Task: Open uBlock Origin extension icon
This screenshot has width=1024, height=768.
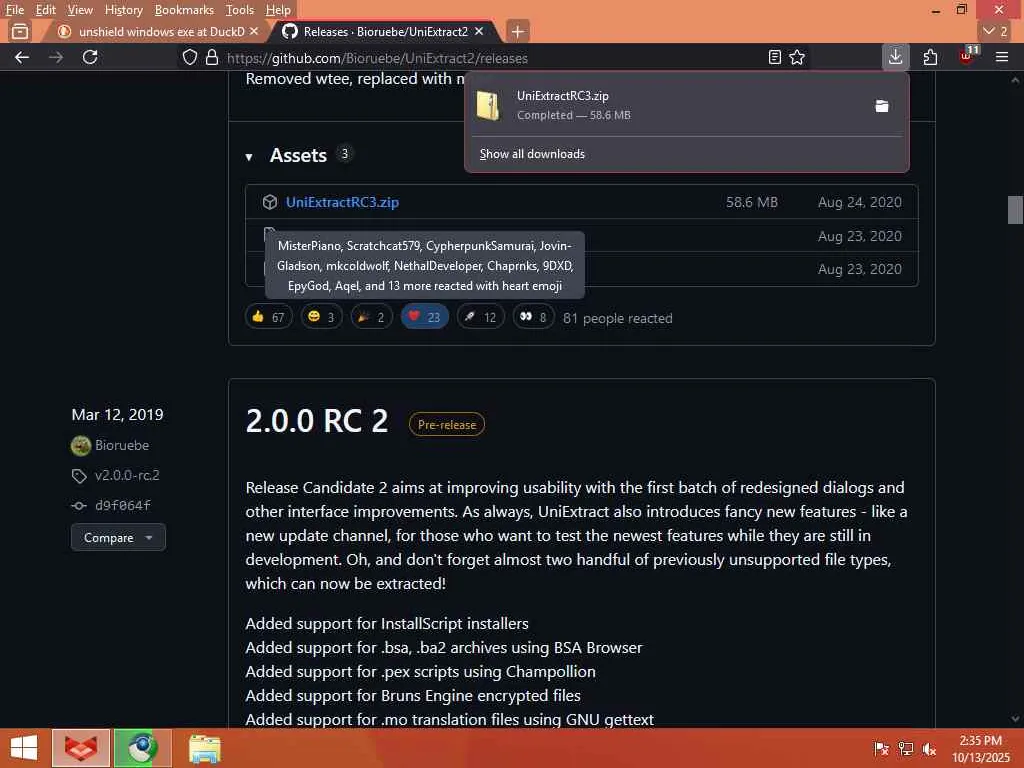Action: click(x=967, y=57)
